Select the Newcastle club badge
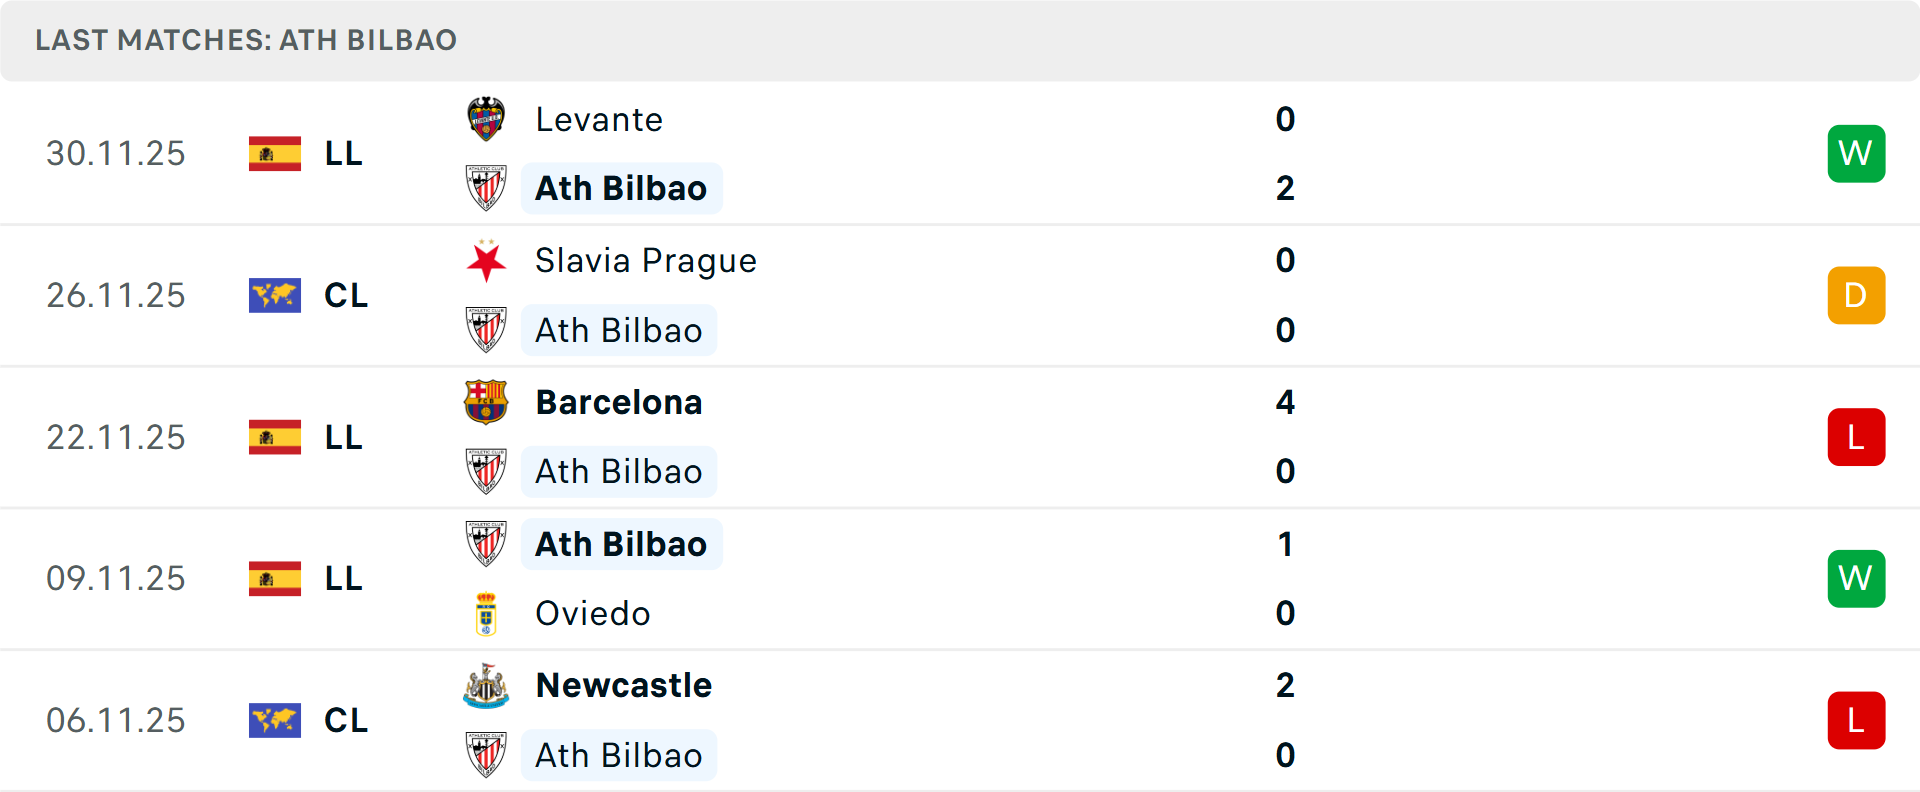The height and width of the screenshot is (792, 1920). tap(487, 686)
